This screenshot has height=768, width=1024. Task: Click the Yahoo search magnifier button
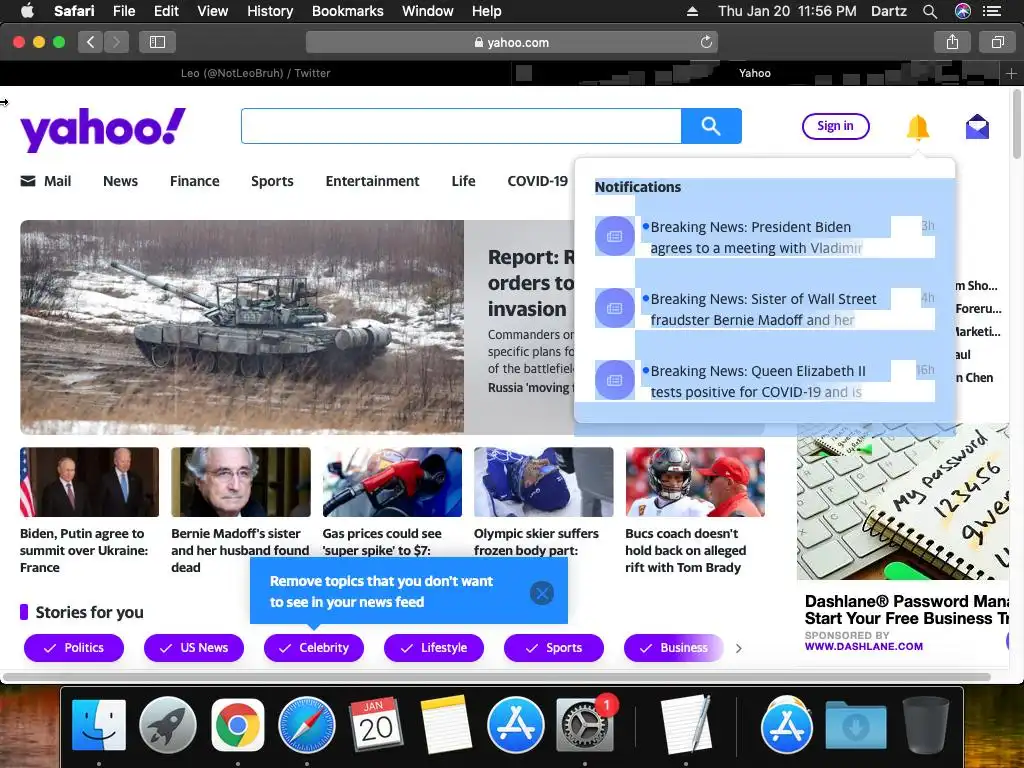click(x=711, y=125)
